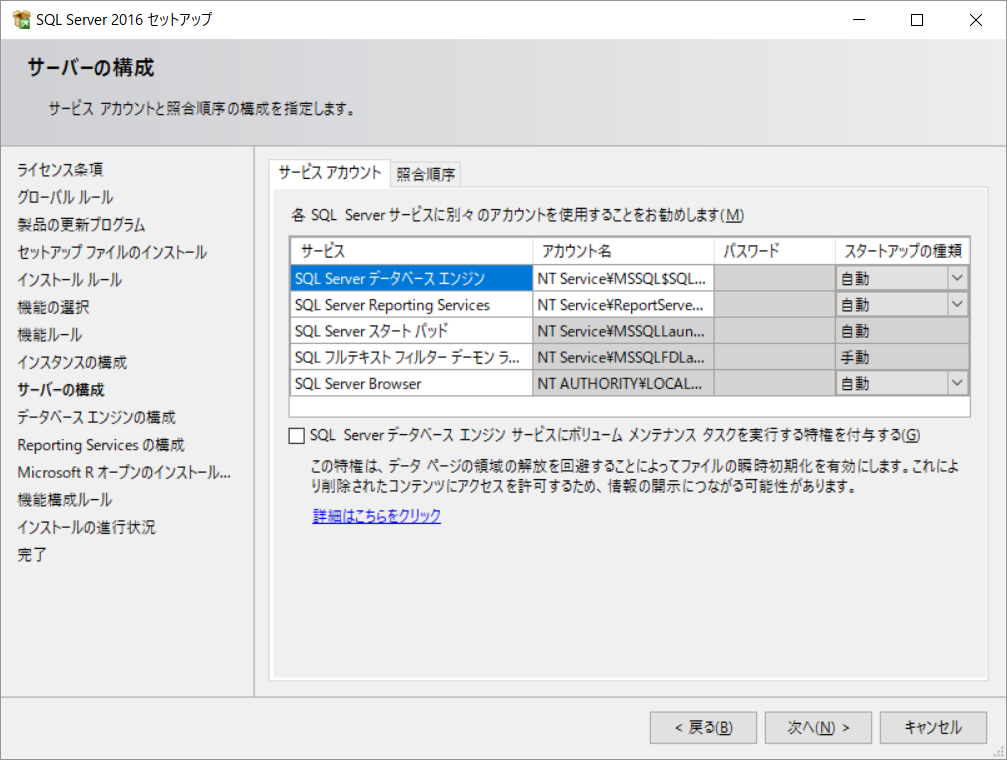Click the キャンセル button
Image resolution: width=1007 pixels, height=760 pixels.
[x=933, y=727]
